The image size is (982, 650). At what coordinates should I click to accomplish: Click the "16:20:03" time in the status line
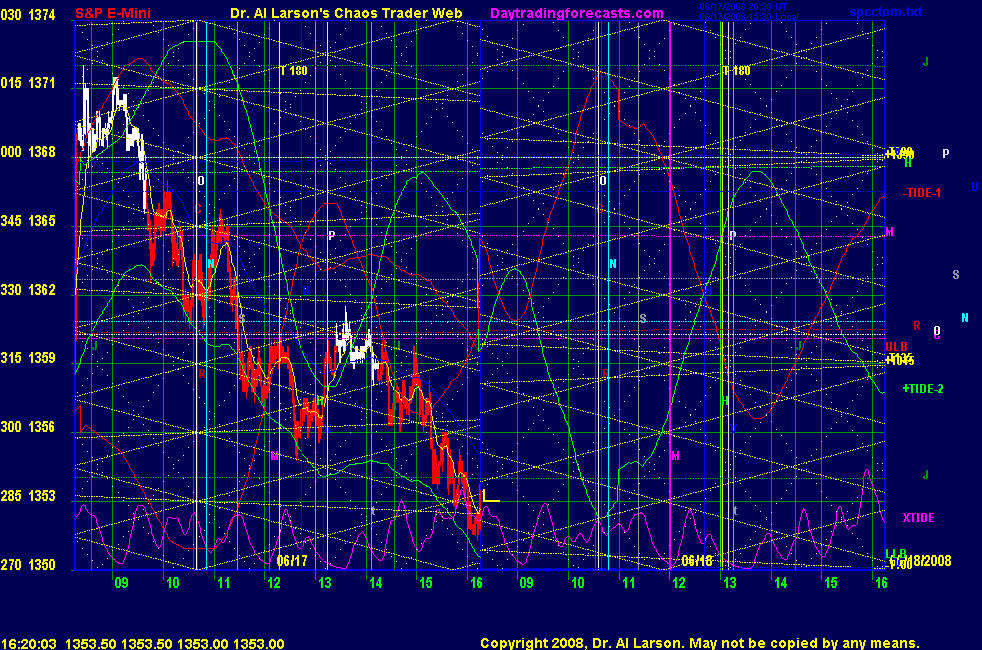coord(29,644)
